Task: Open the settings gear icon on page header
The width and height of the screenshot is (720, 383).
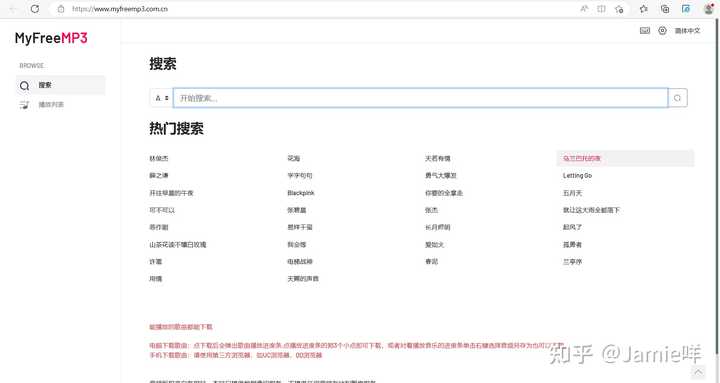Action: tap(662, 30)
